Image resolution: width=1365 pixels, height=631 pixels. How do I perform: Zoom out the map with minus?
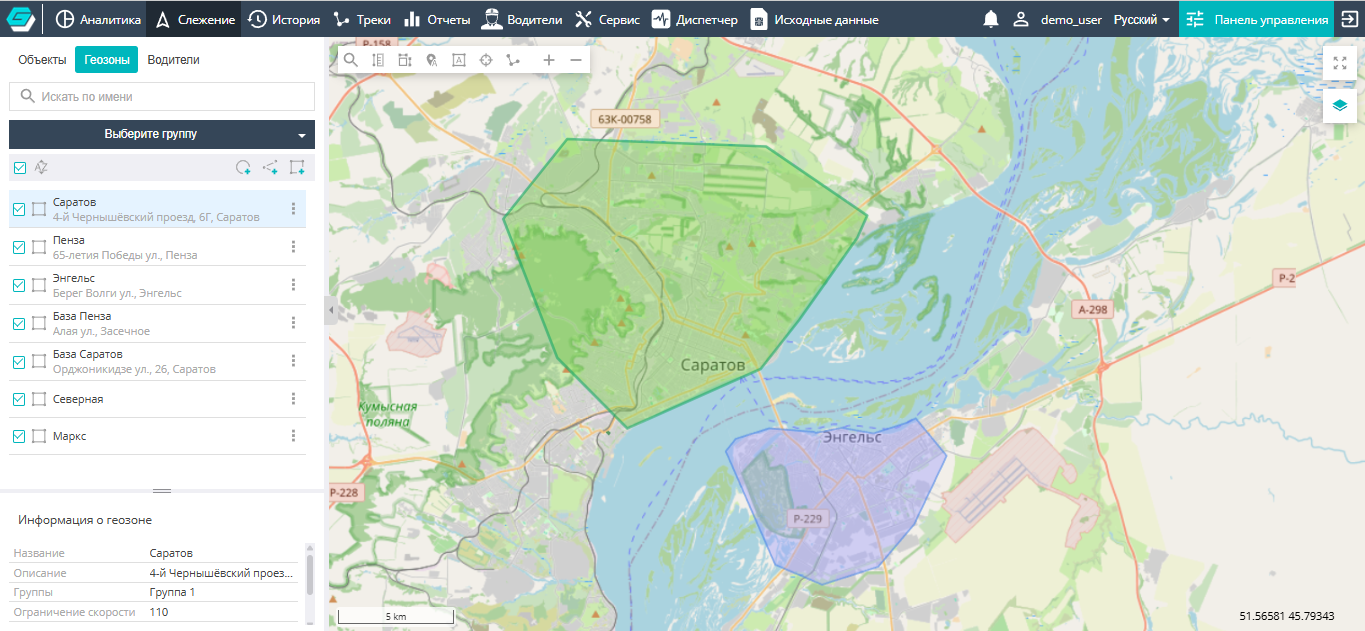click(576, 60)
